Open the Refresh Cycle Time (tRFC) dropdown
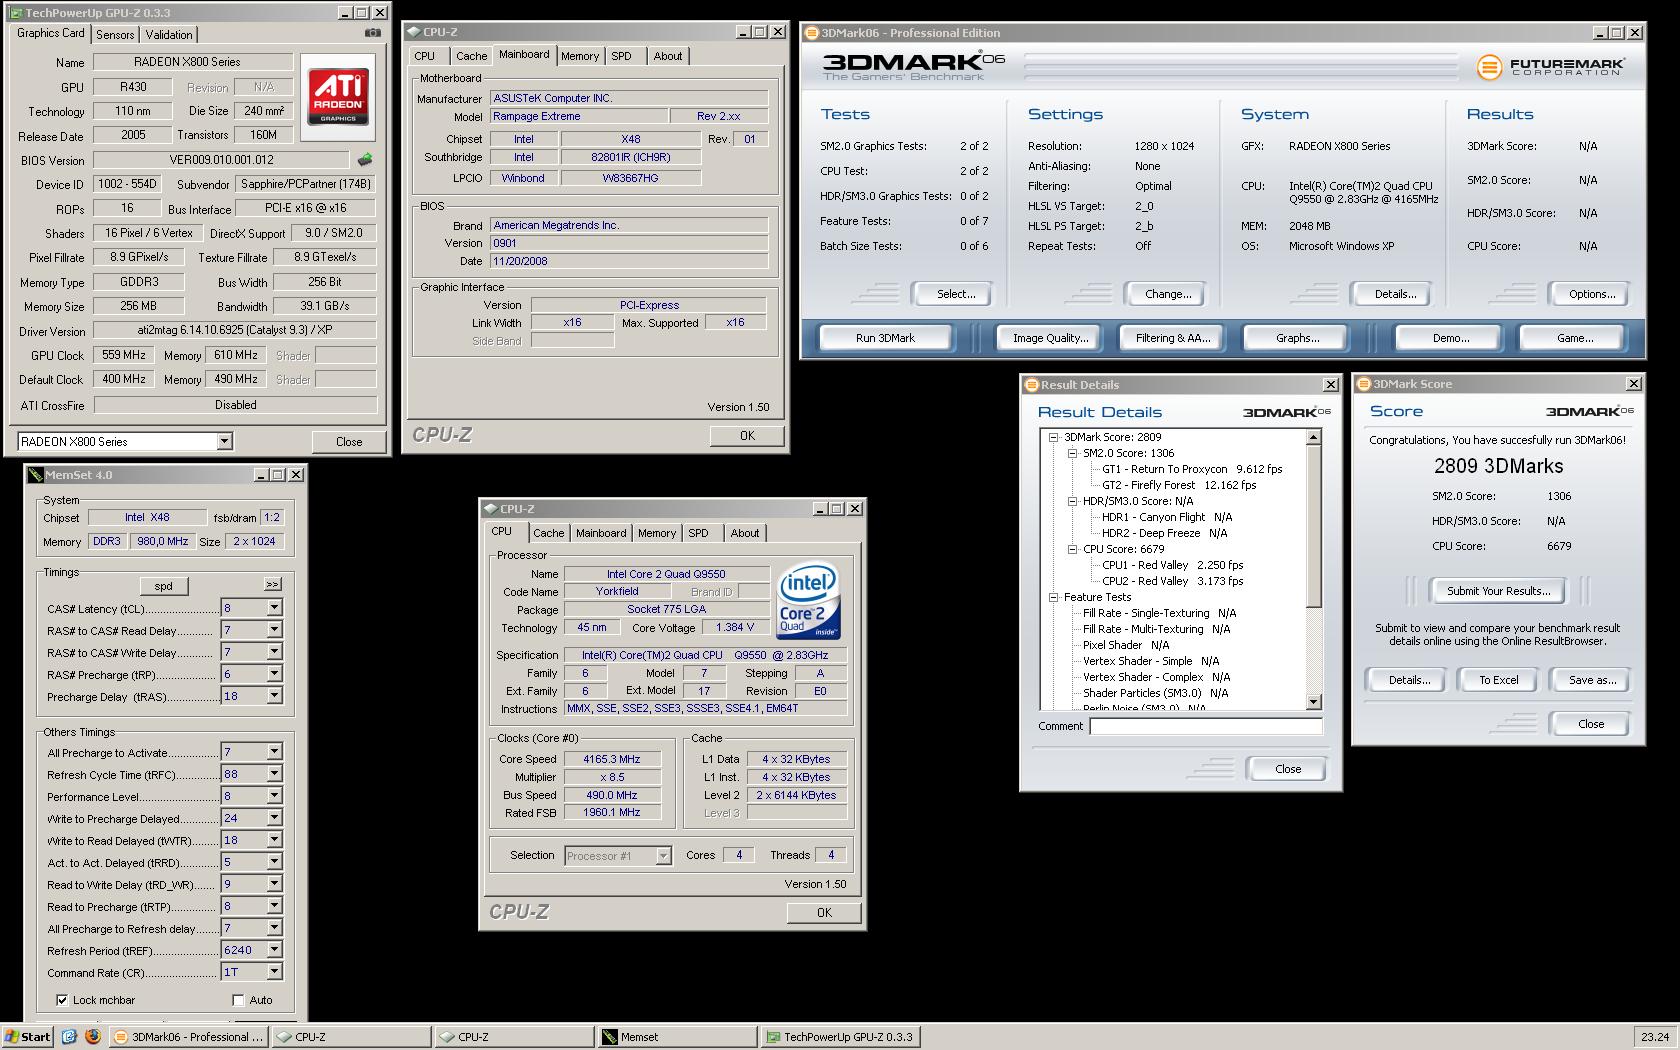Viewport: 1680px width, 1050px height. [x=274, y=774]
